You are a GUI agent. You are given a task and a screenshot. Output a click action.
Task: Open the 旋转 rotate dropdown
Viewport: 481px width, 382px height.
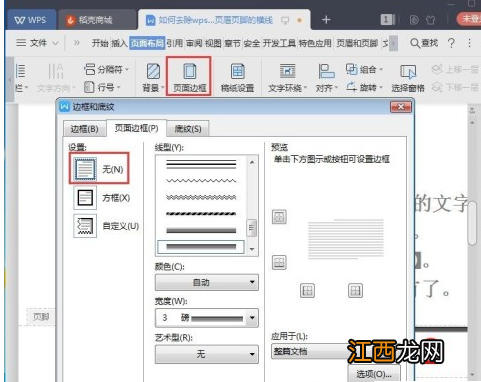click(x=364, y=87)
